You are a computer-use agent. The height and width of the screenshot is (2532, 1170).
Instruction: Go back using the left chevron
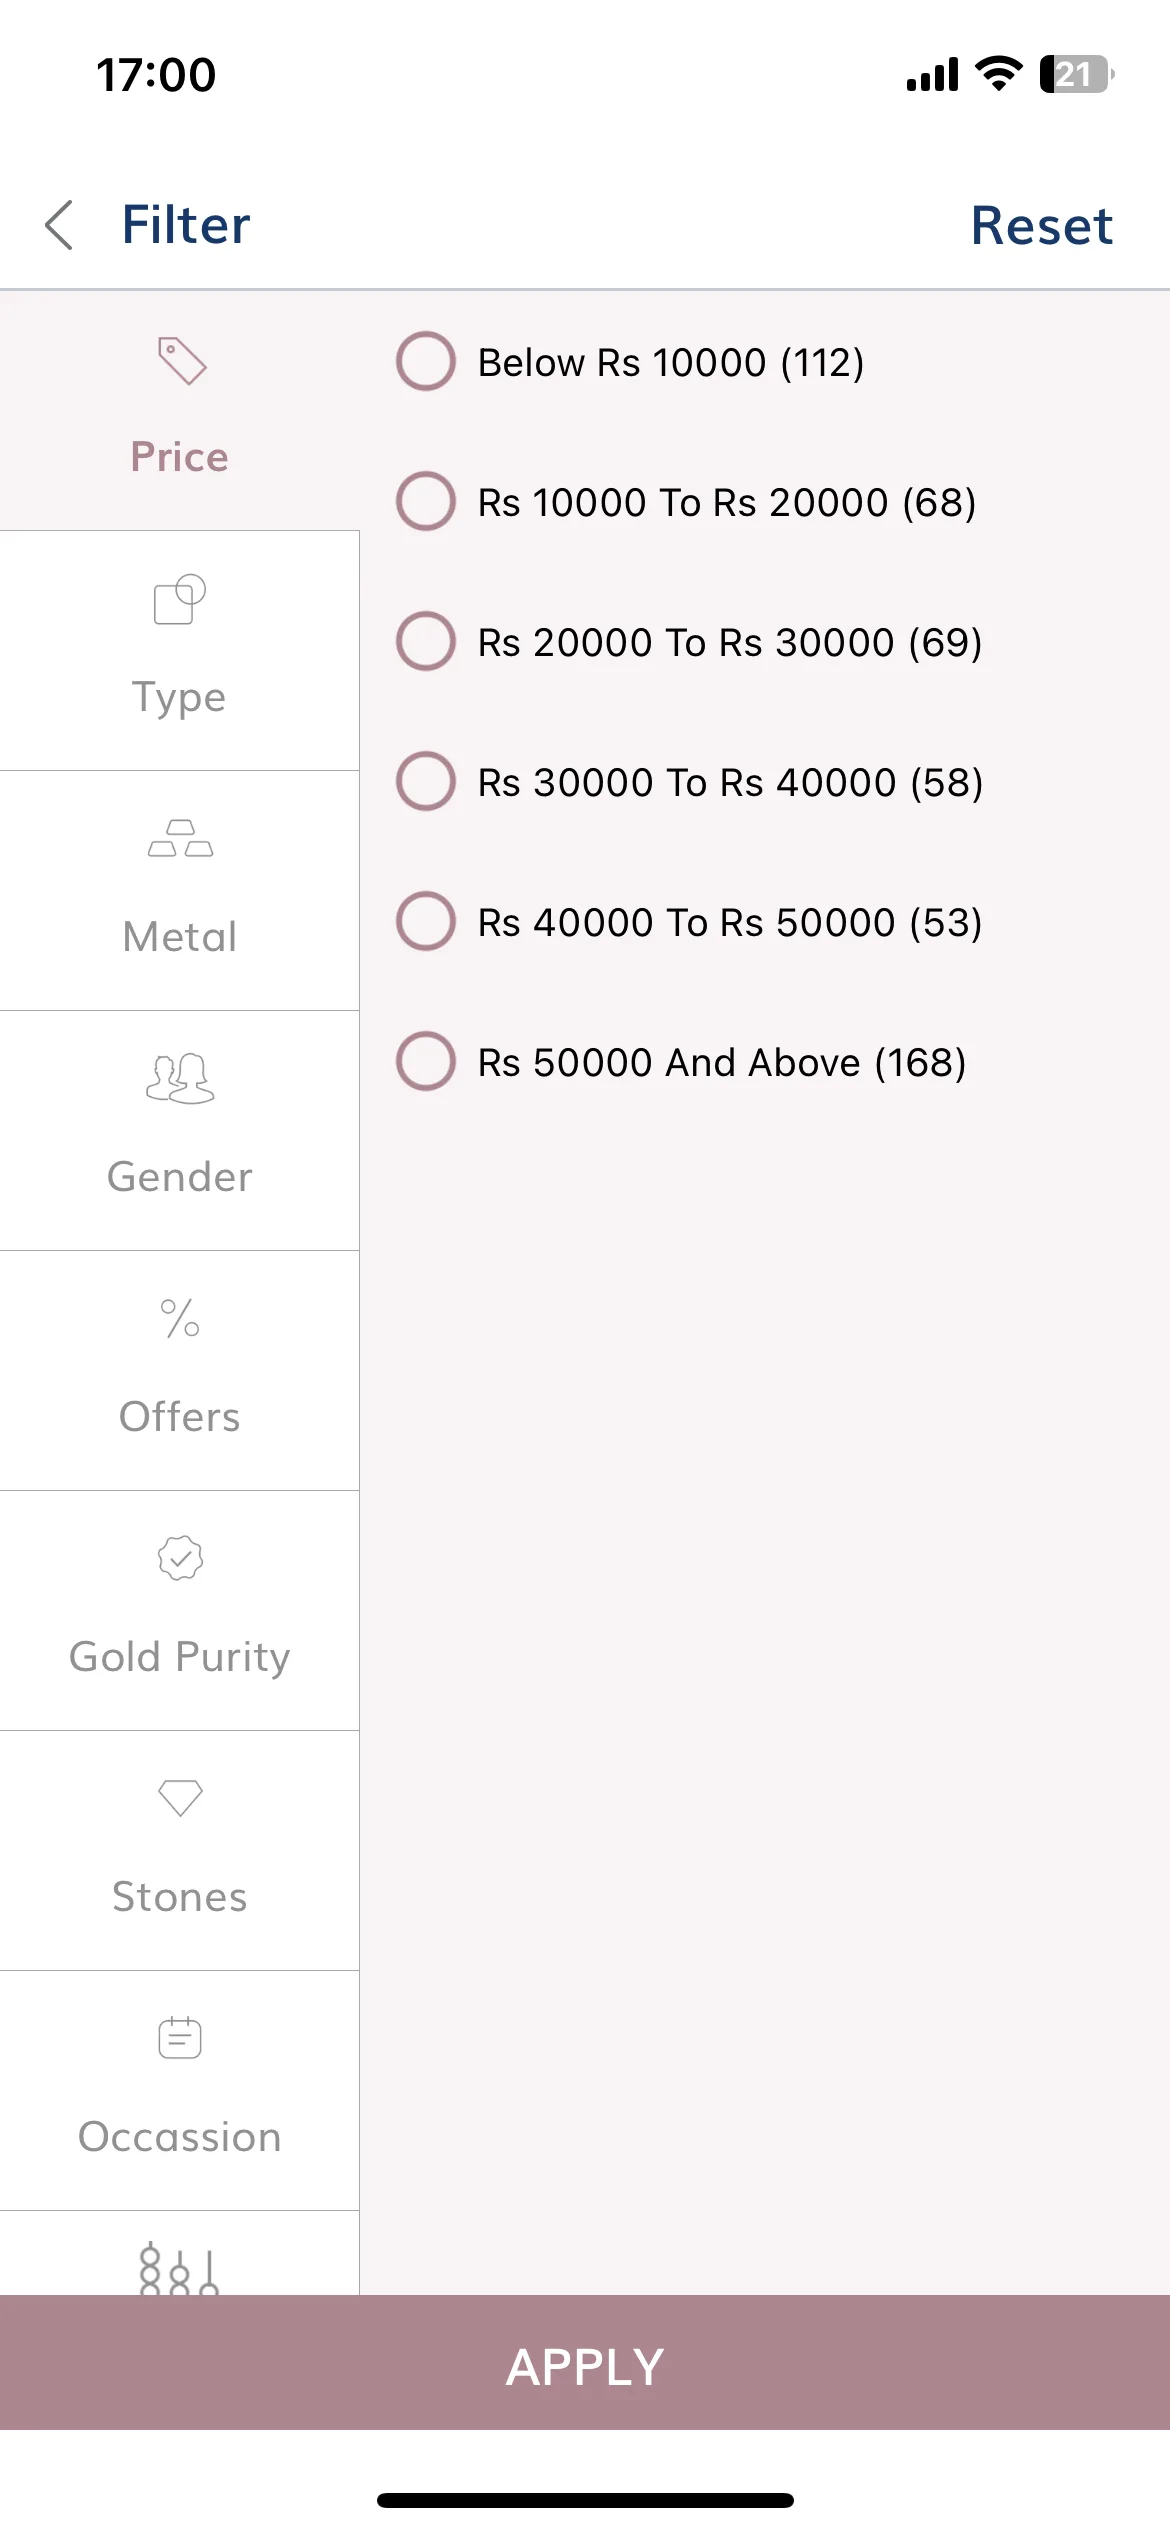(x=59, y=225)
